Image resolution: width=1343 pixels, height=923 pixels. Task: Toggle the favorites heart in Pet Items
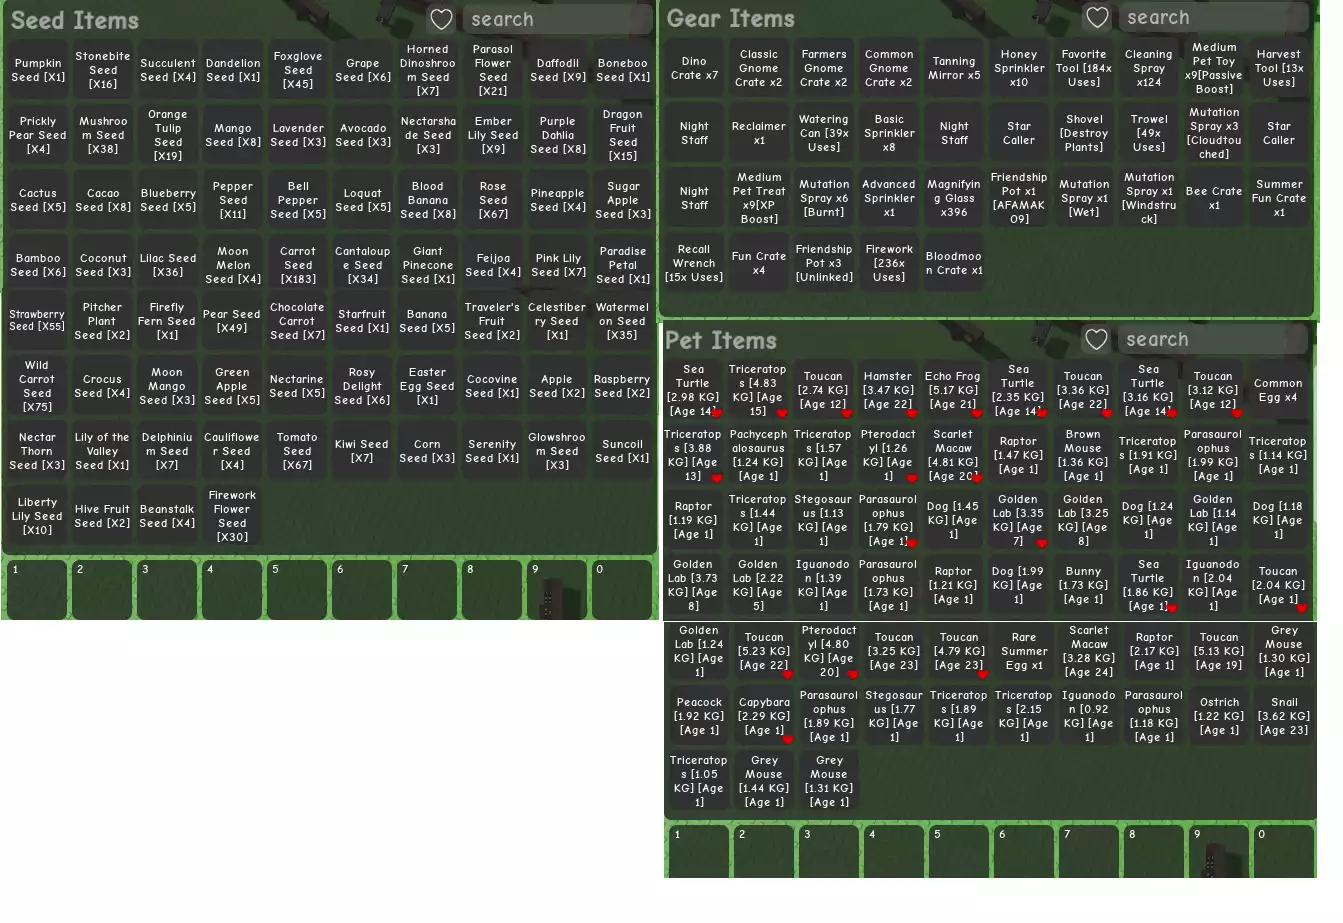1096,339
